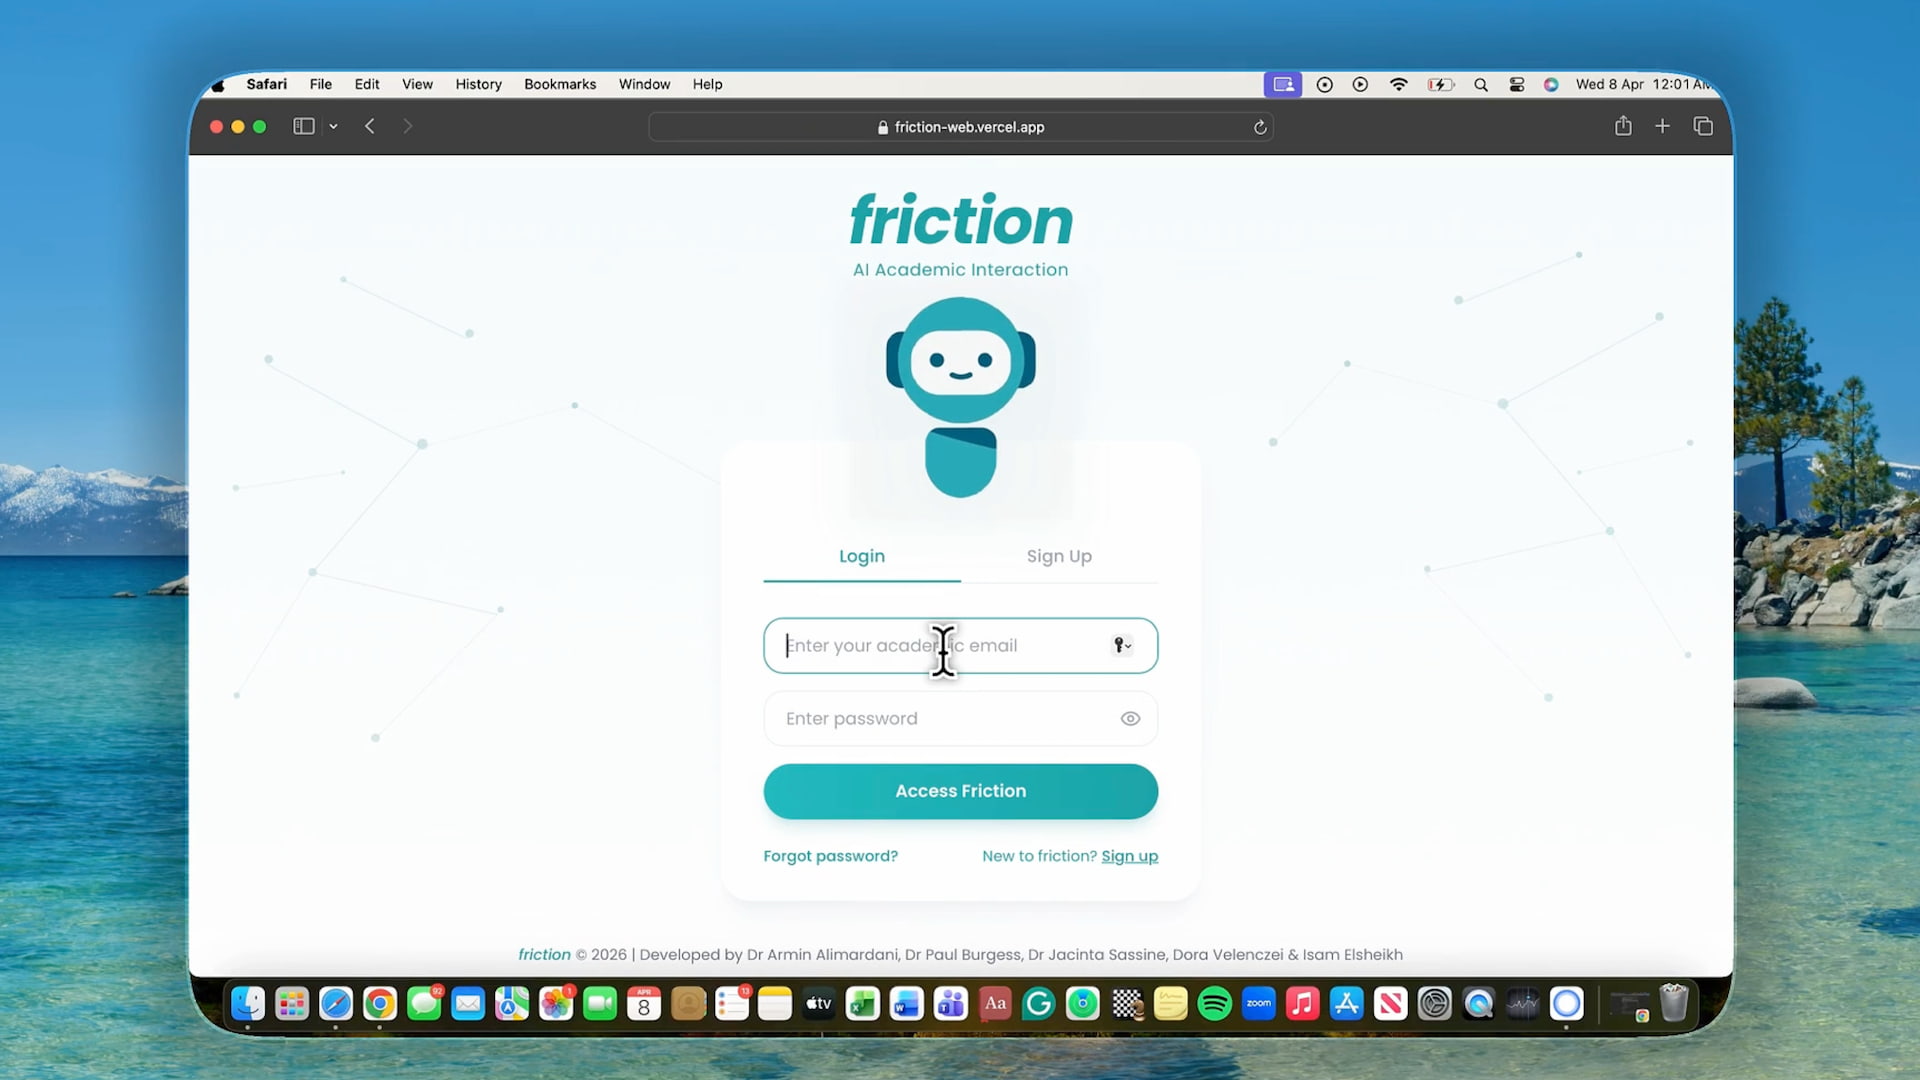Open Launchpad from the Dock

click(292, 1003)
